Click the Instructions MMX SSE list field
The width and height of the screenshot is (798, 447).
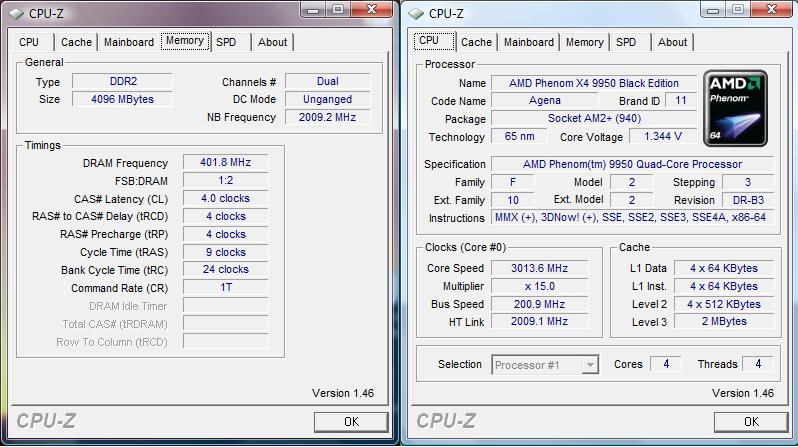point(632,217)
